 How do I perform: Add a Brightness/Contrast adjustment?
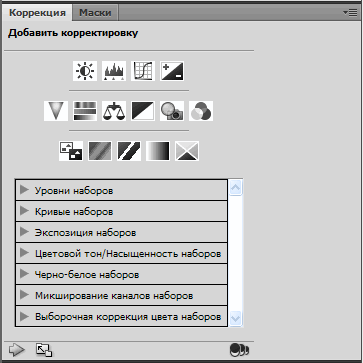pyautogui.click(x=85, y=71)
